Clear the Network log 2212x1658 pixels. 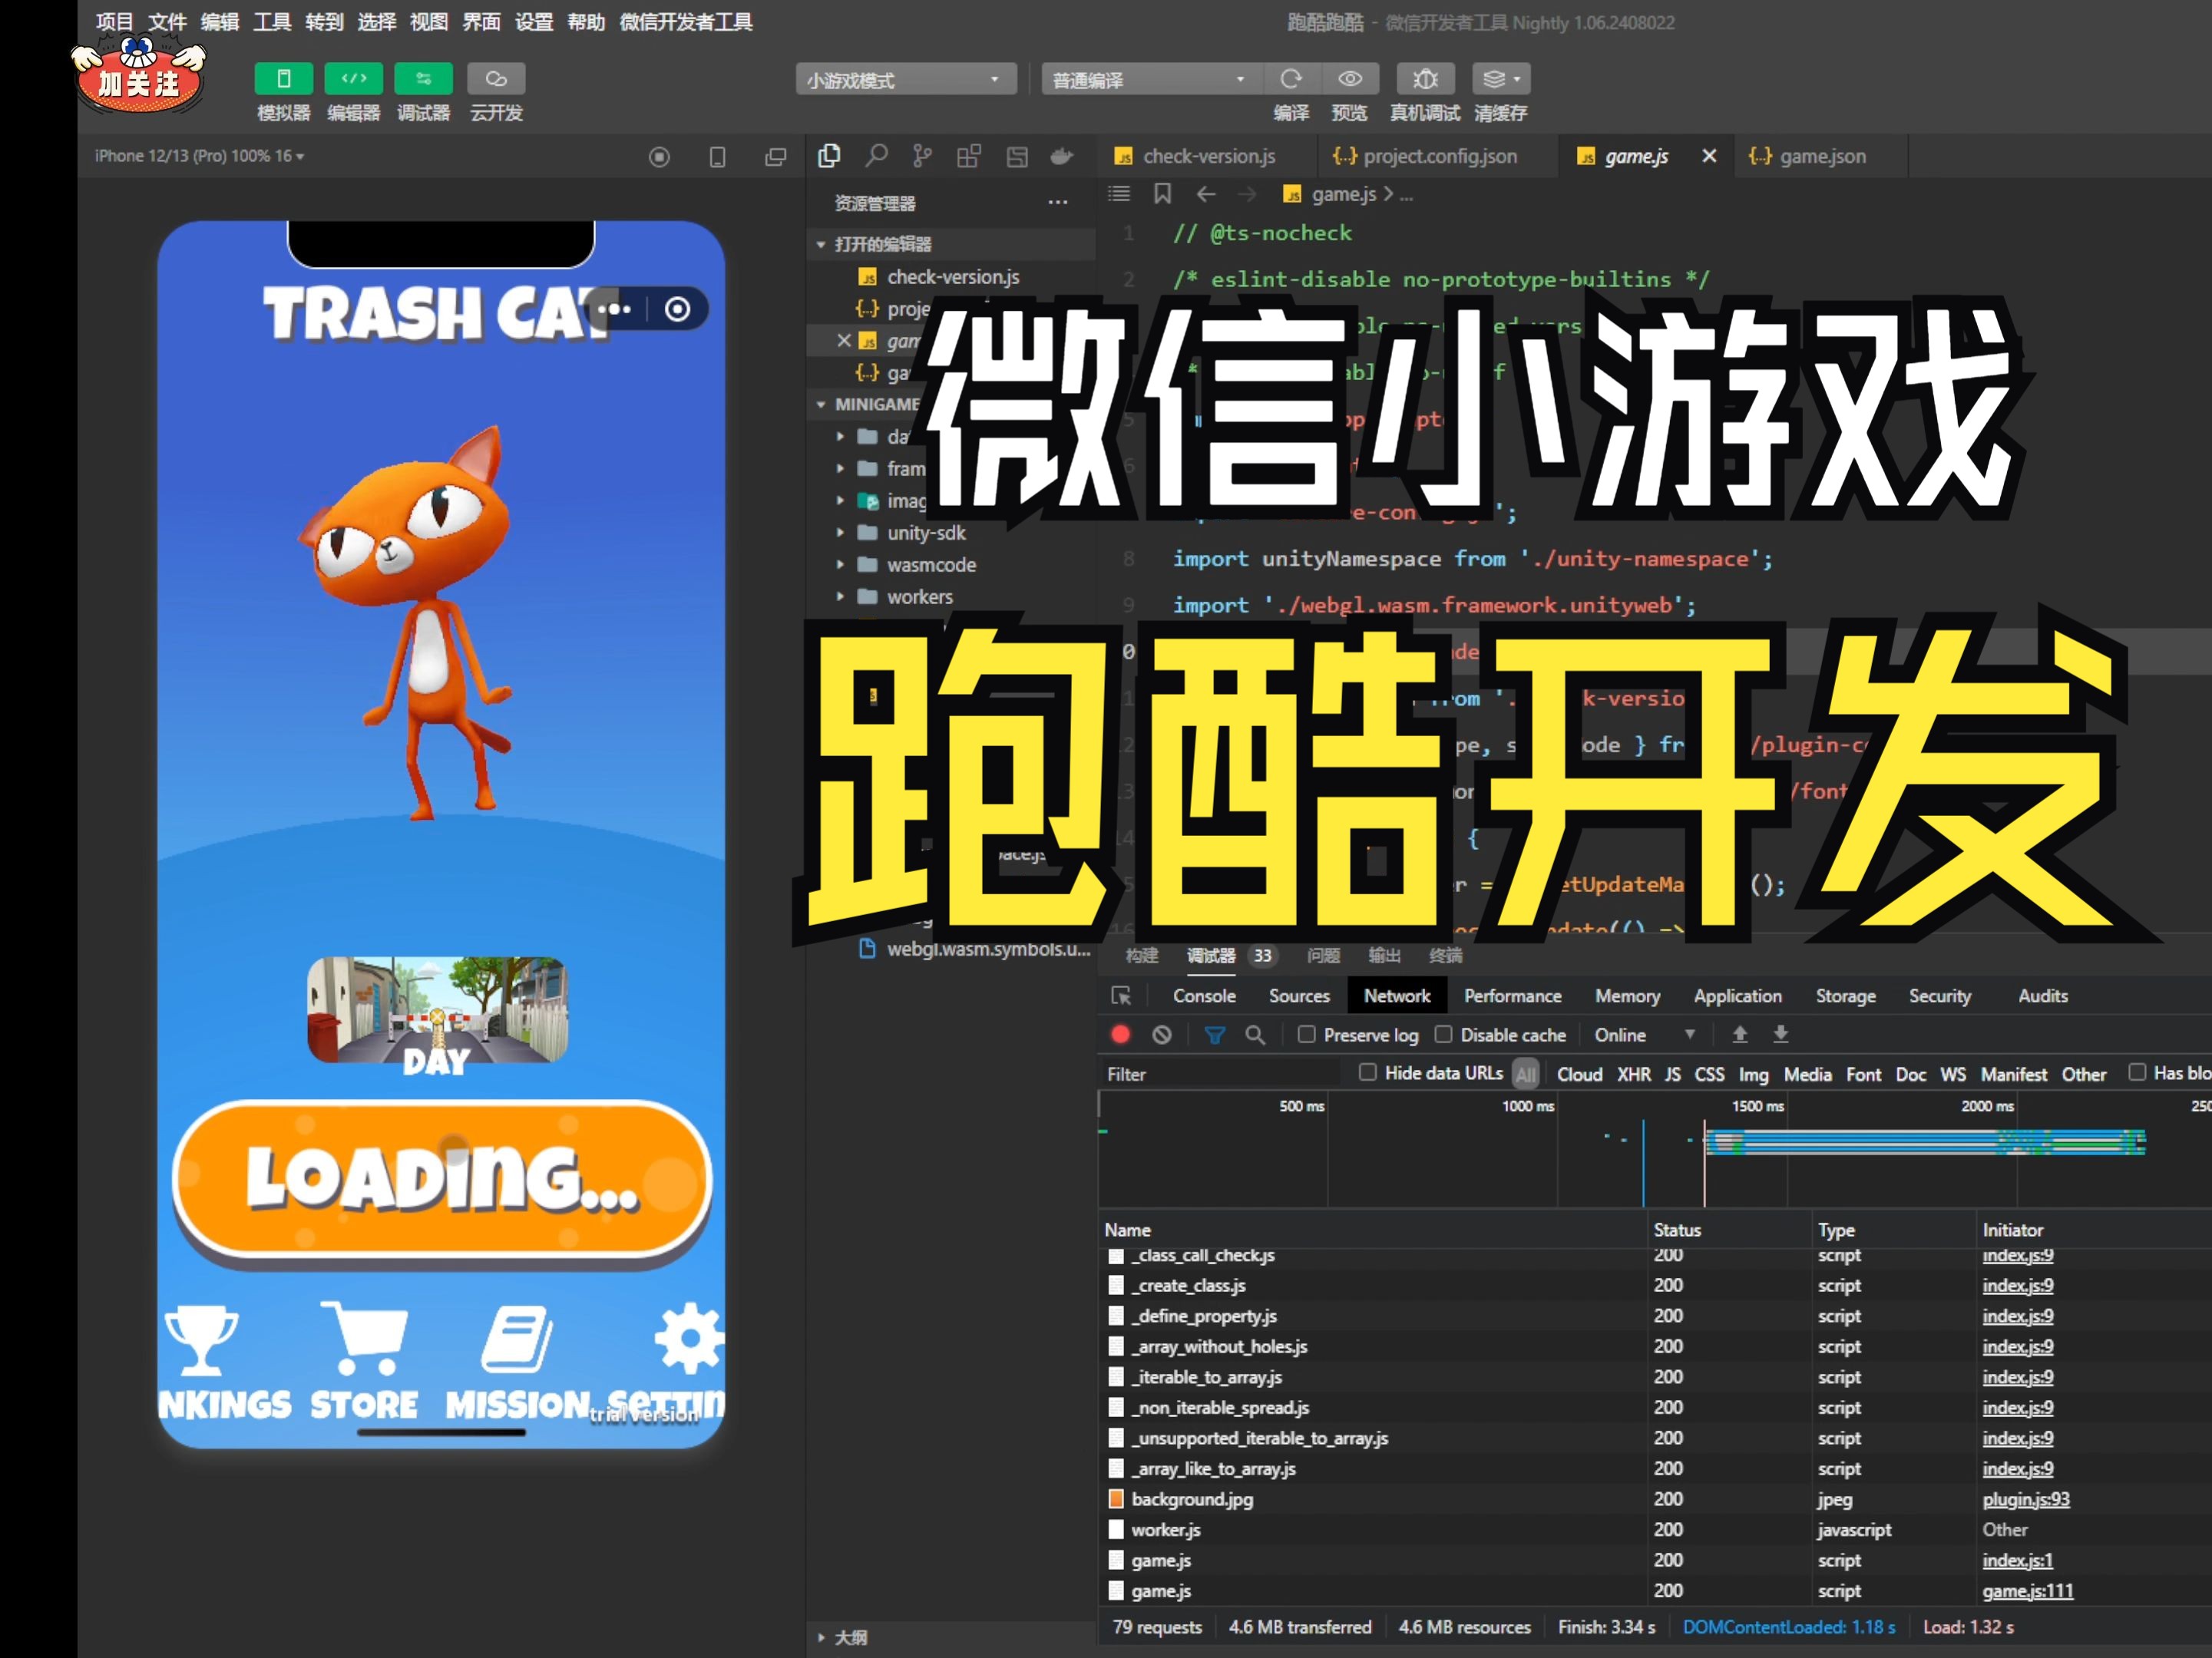[x=1161, y=1035]
